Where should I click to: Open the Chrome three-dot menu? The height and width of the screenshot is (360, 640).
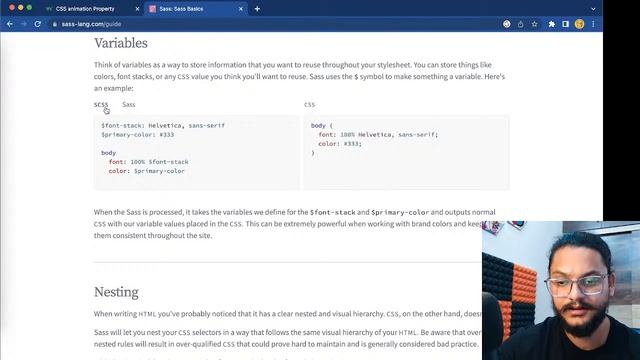pos(593,24)
